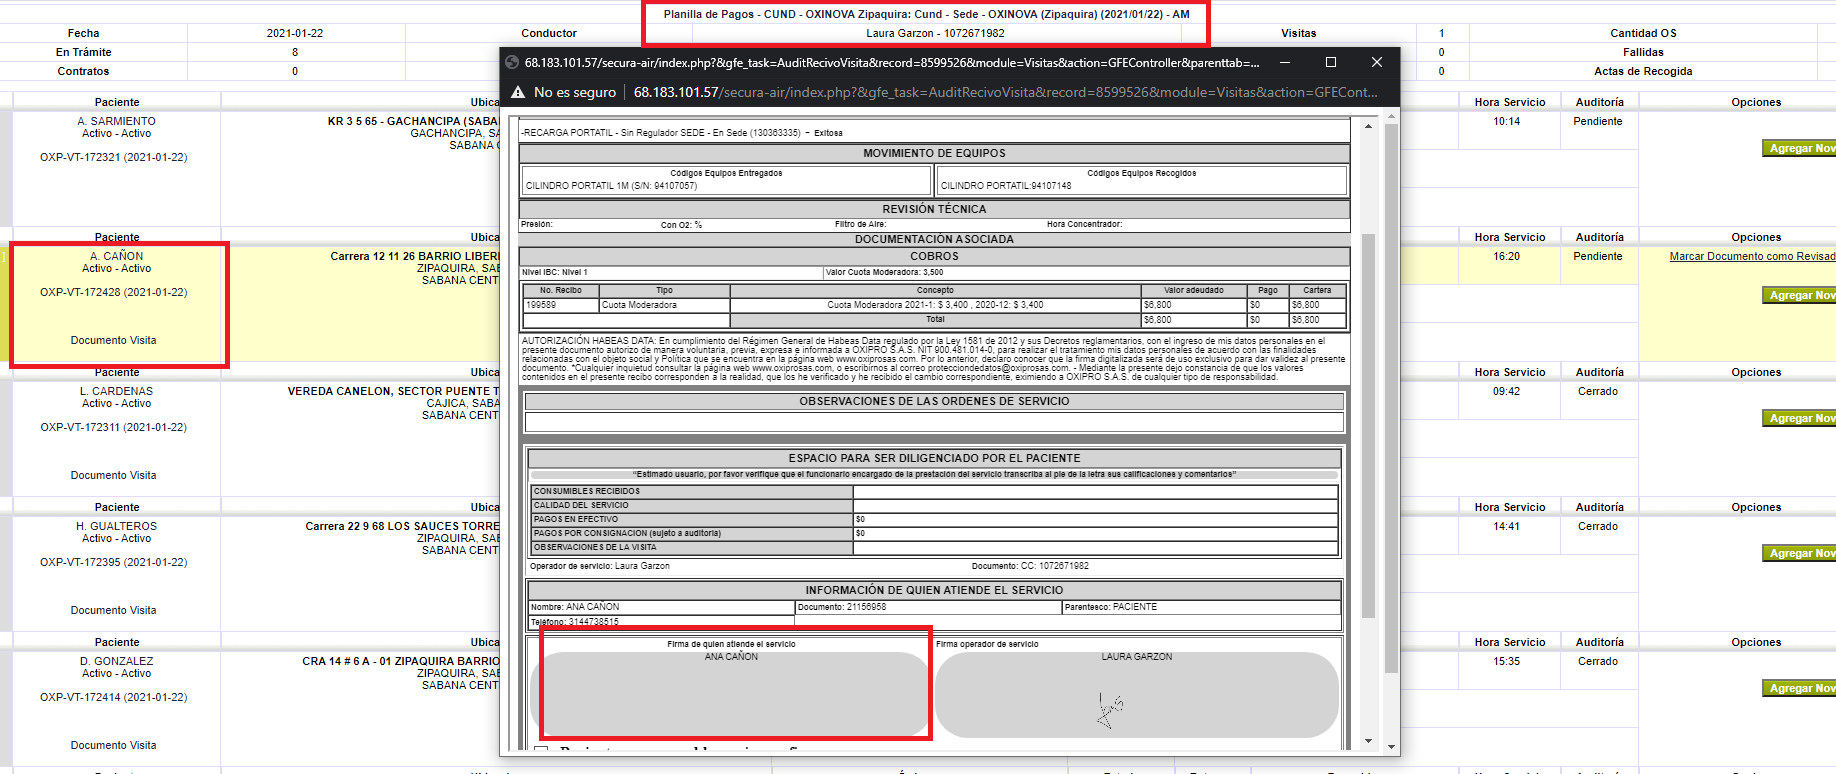
Task: Click the empty Ana Cañon signature area
Action: 731,694
